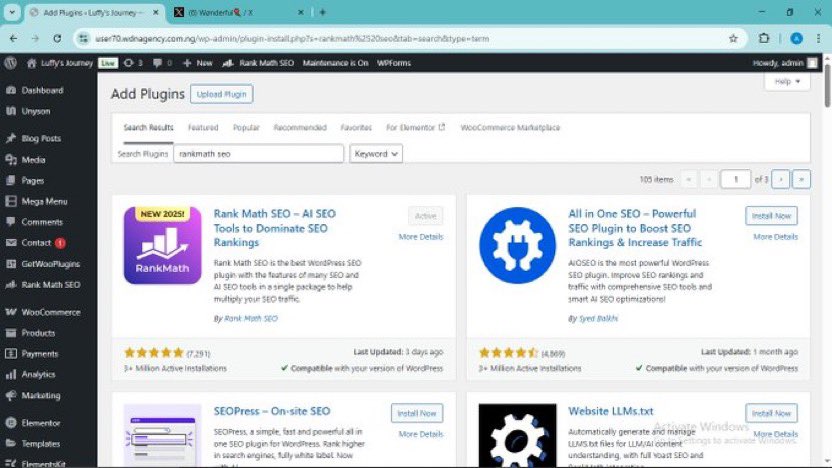
Task: Open Rank Math SEO plugin title link
Action: click(275, 228)
